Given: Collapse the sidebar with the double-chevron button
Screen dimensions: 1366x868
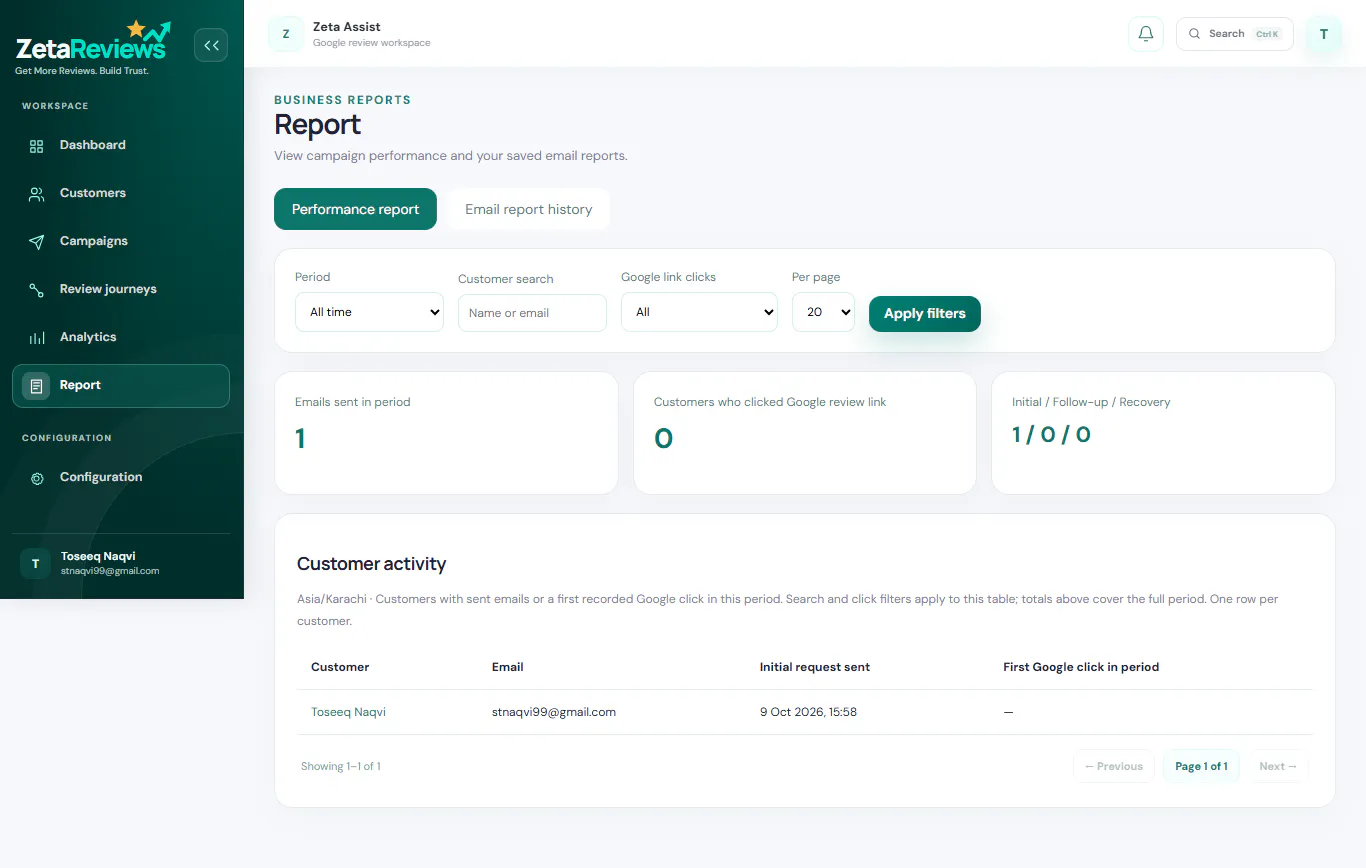Looking at the screenshot, I should (211, 45).
